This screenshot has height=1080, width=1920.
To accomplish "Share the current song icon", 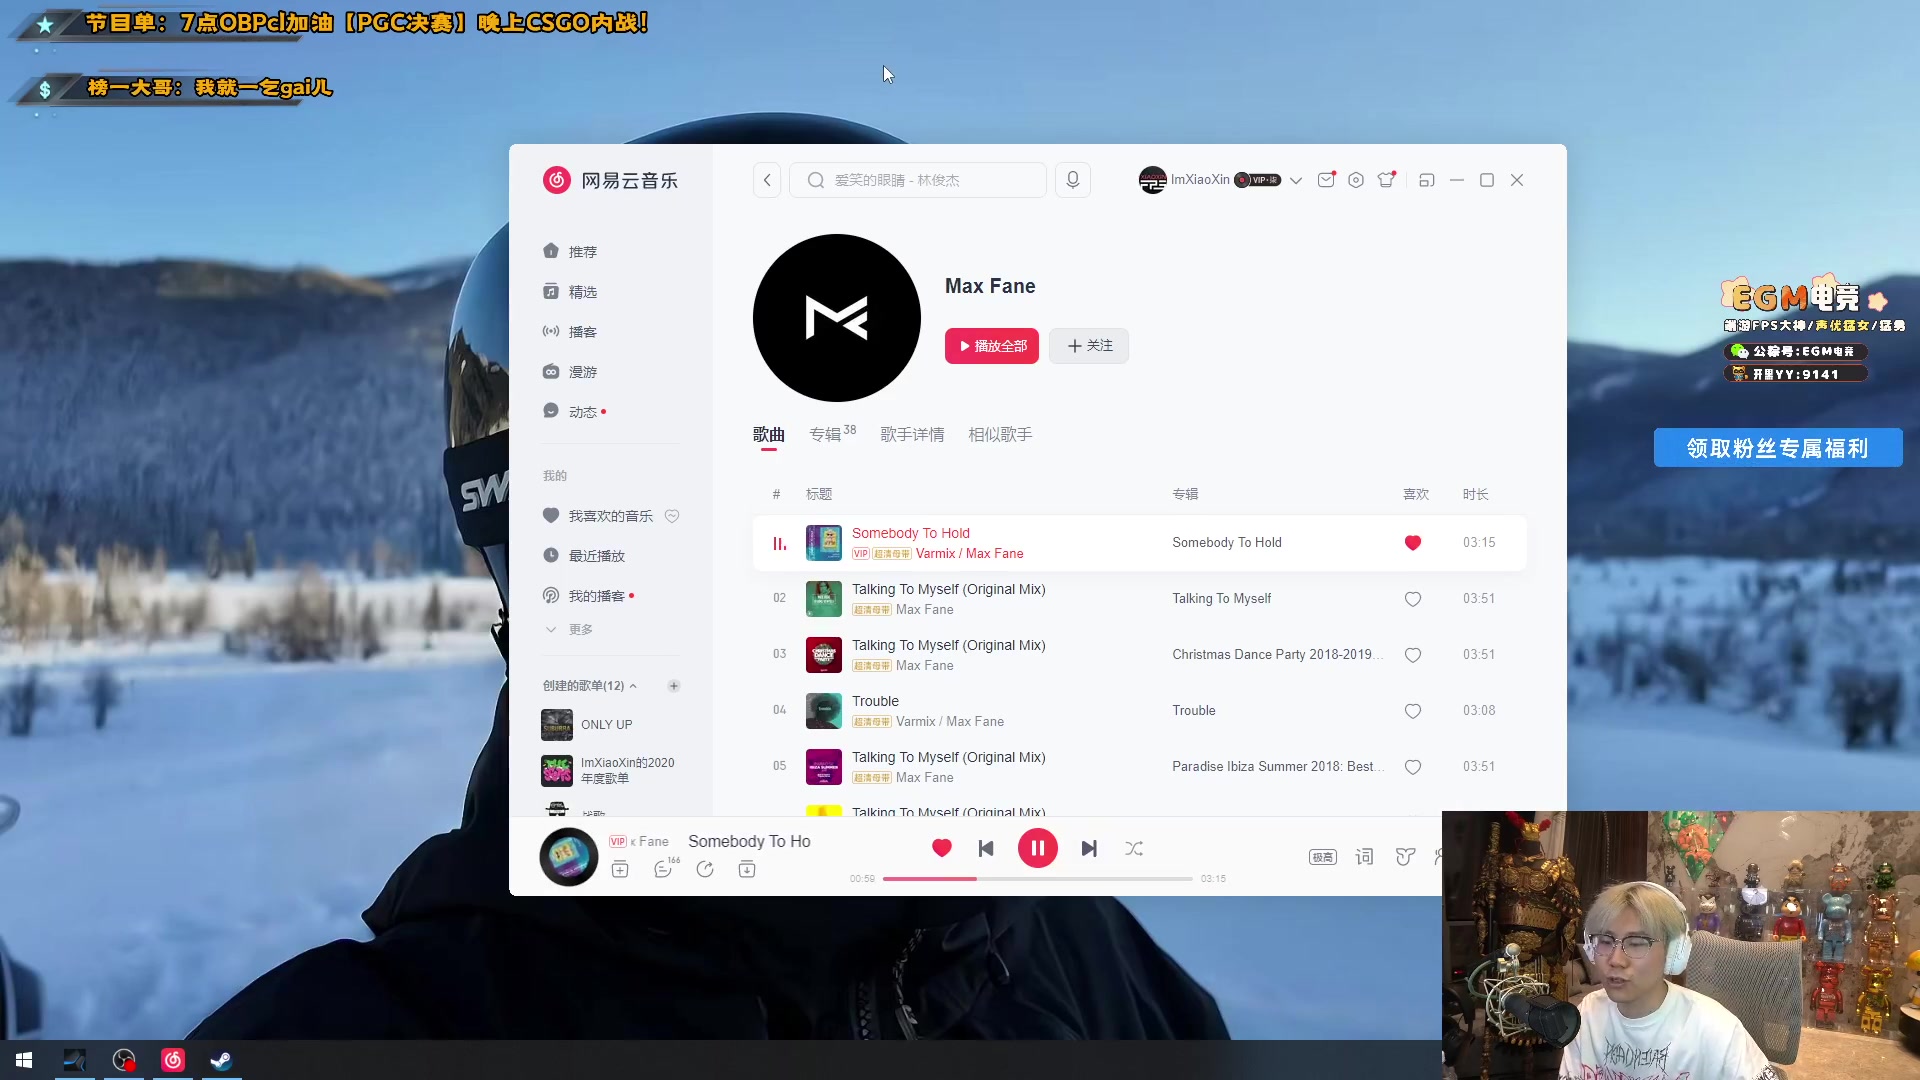I will pyautogui.click(x=705, y=869).
